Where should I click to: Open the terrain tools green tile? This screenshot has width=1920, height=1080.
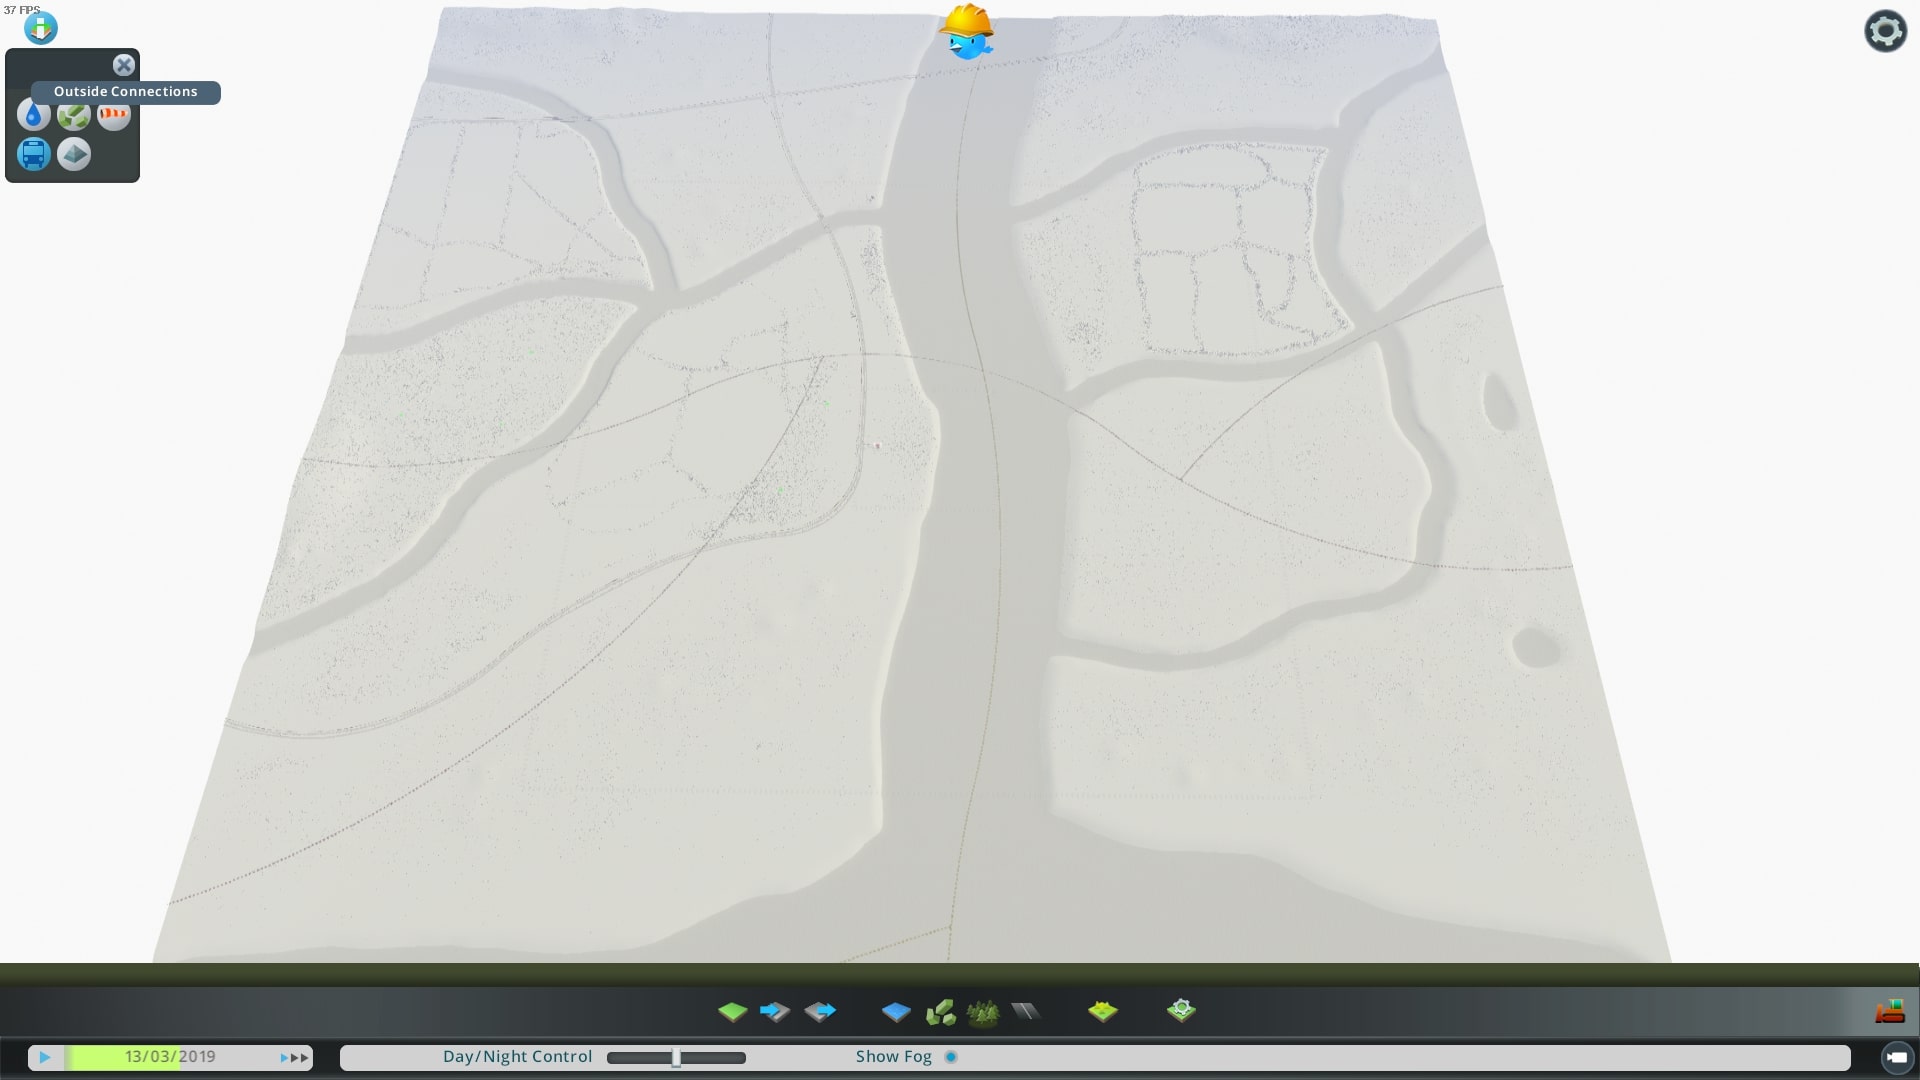[732, 1012]
